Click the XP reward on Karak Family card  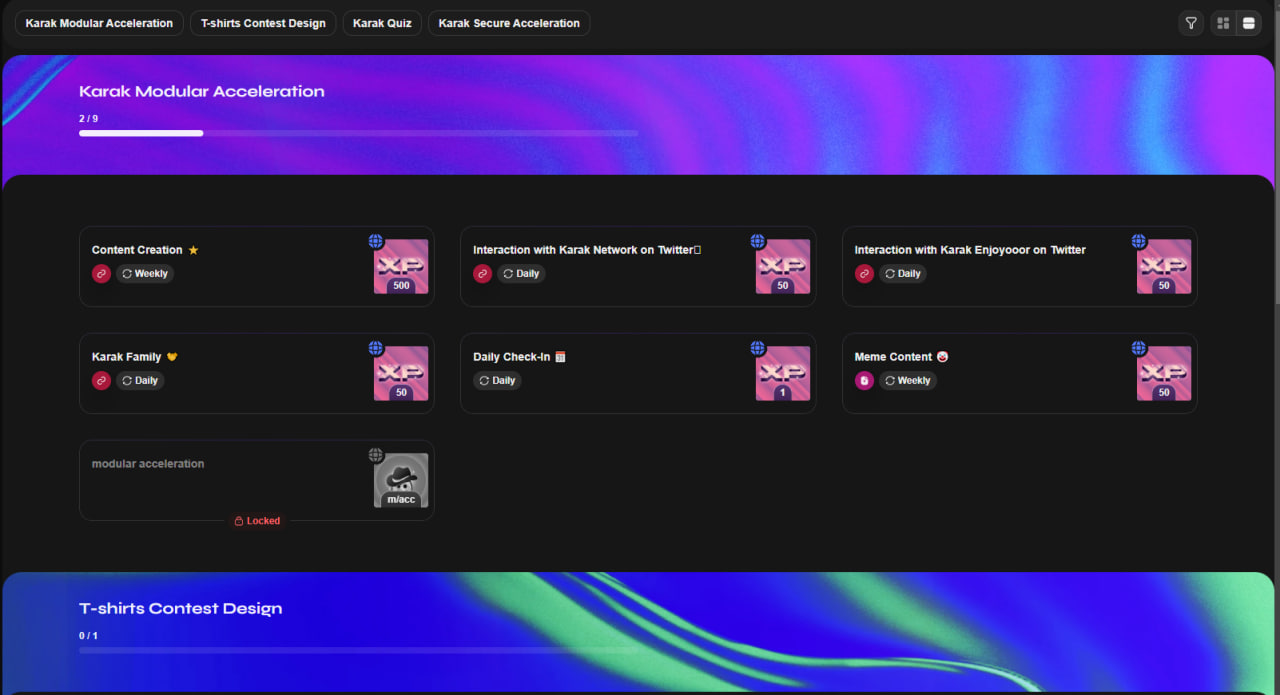(x=401, y=373)
